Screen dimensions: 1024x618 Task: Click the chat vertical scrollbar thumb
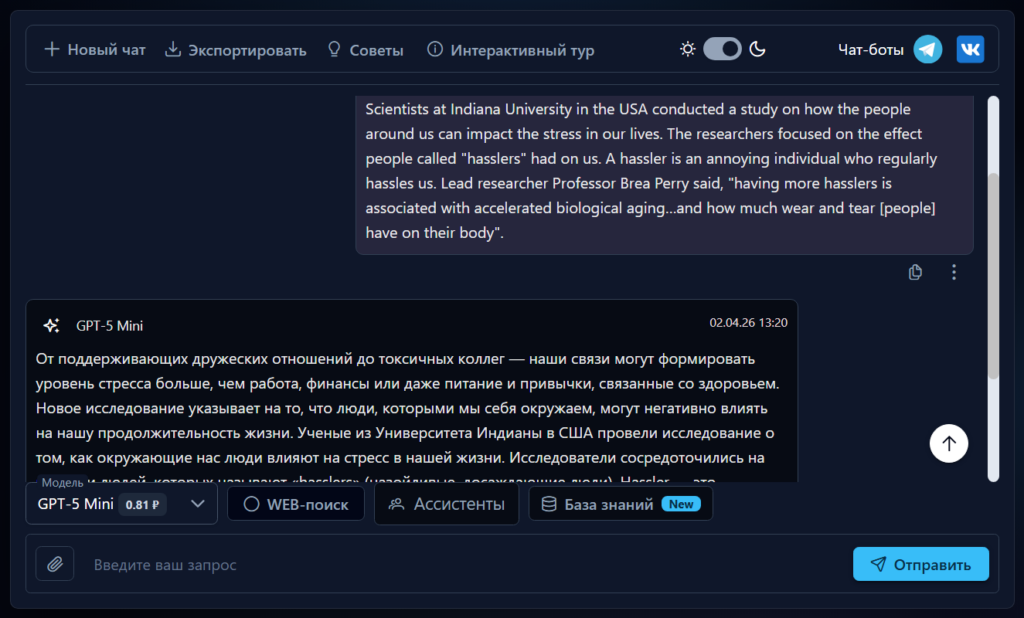pyautogui.click(x=993, y=274)
